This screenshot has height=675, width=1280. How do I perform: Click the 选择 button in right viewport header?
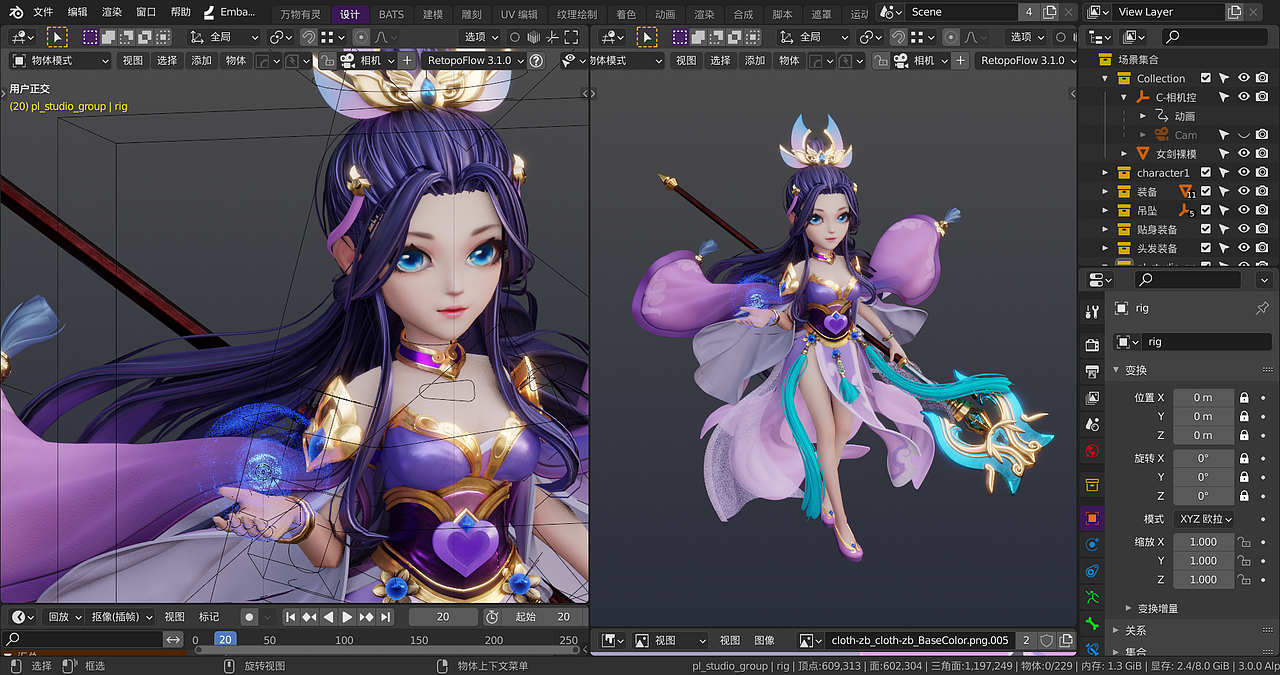tap(720, 60)
